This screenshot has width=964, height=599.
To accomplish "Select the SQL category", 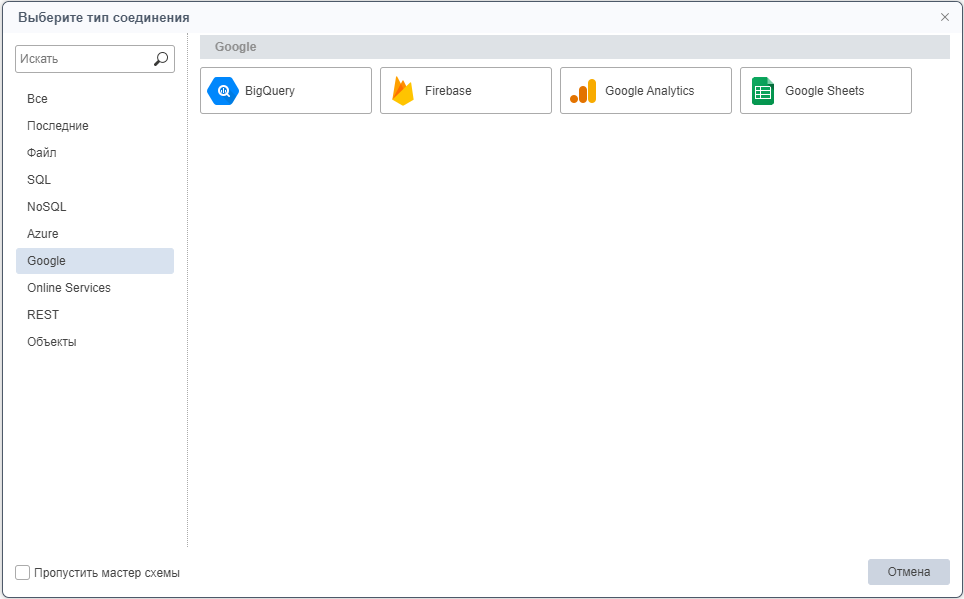I will (39, 180).
